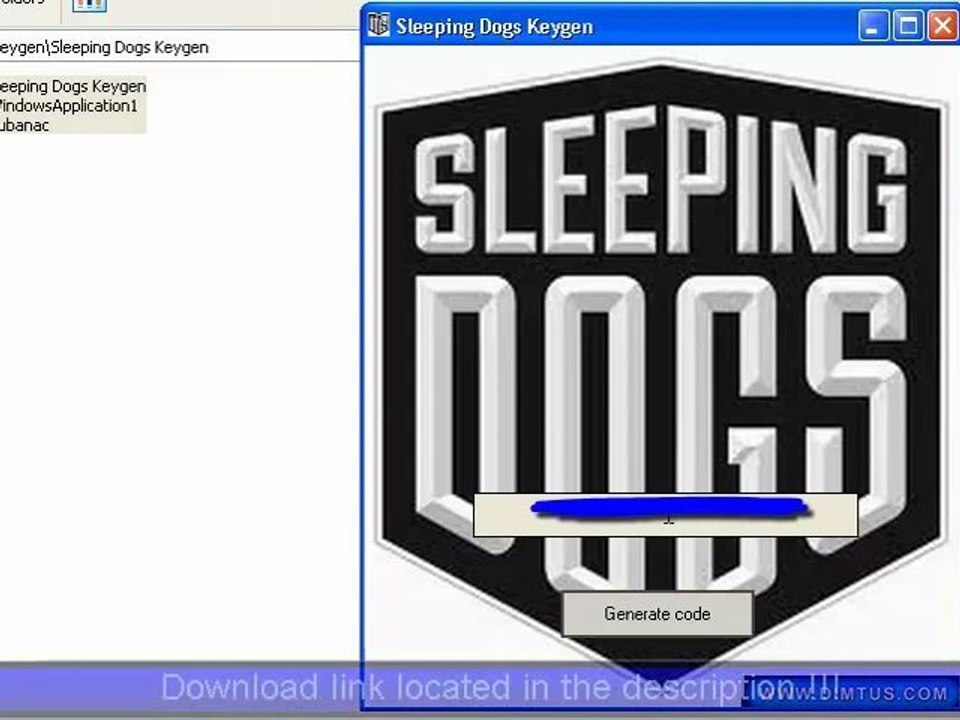
Task: Click the Sleeping Dogs Keygen title bar icon
Action: pyautogui.click(x=379, y=26)
